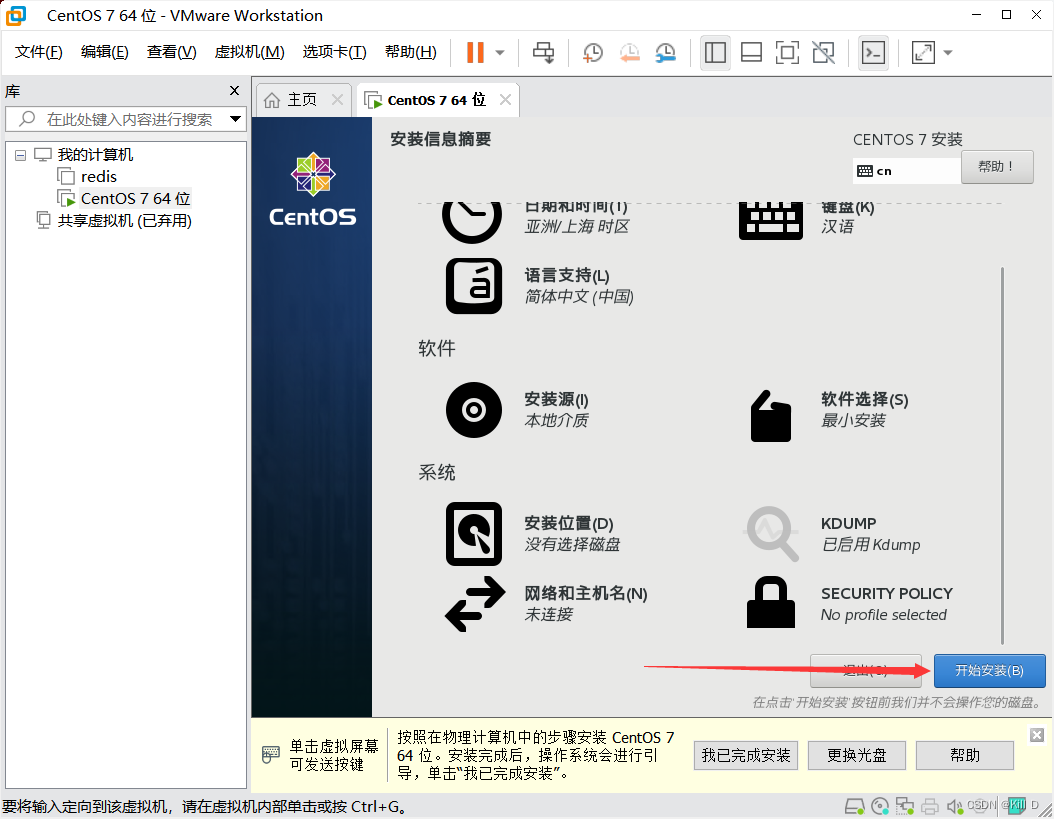Switch to full screen mode

point(785,52)
